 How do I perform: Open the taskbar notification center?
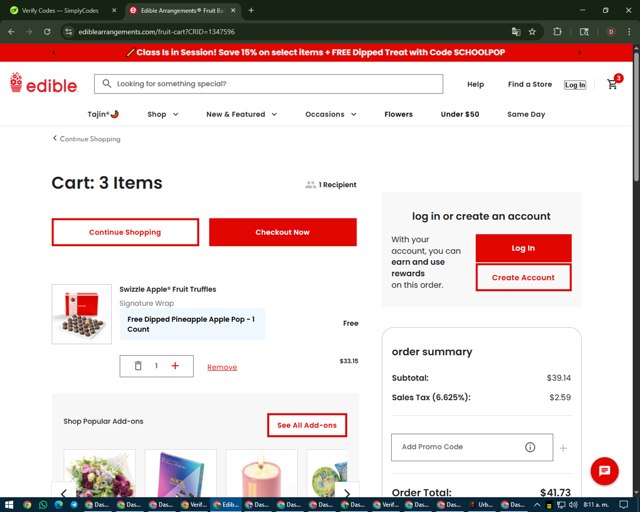[623, 505]
